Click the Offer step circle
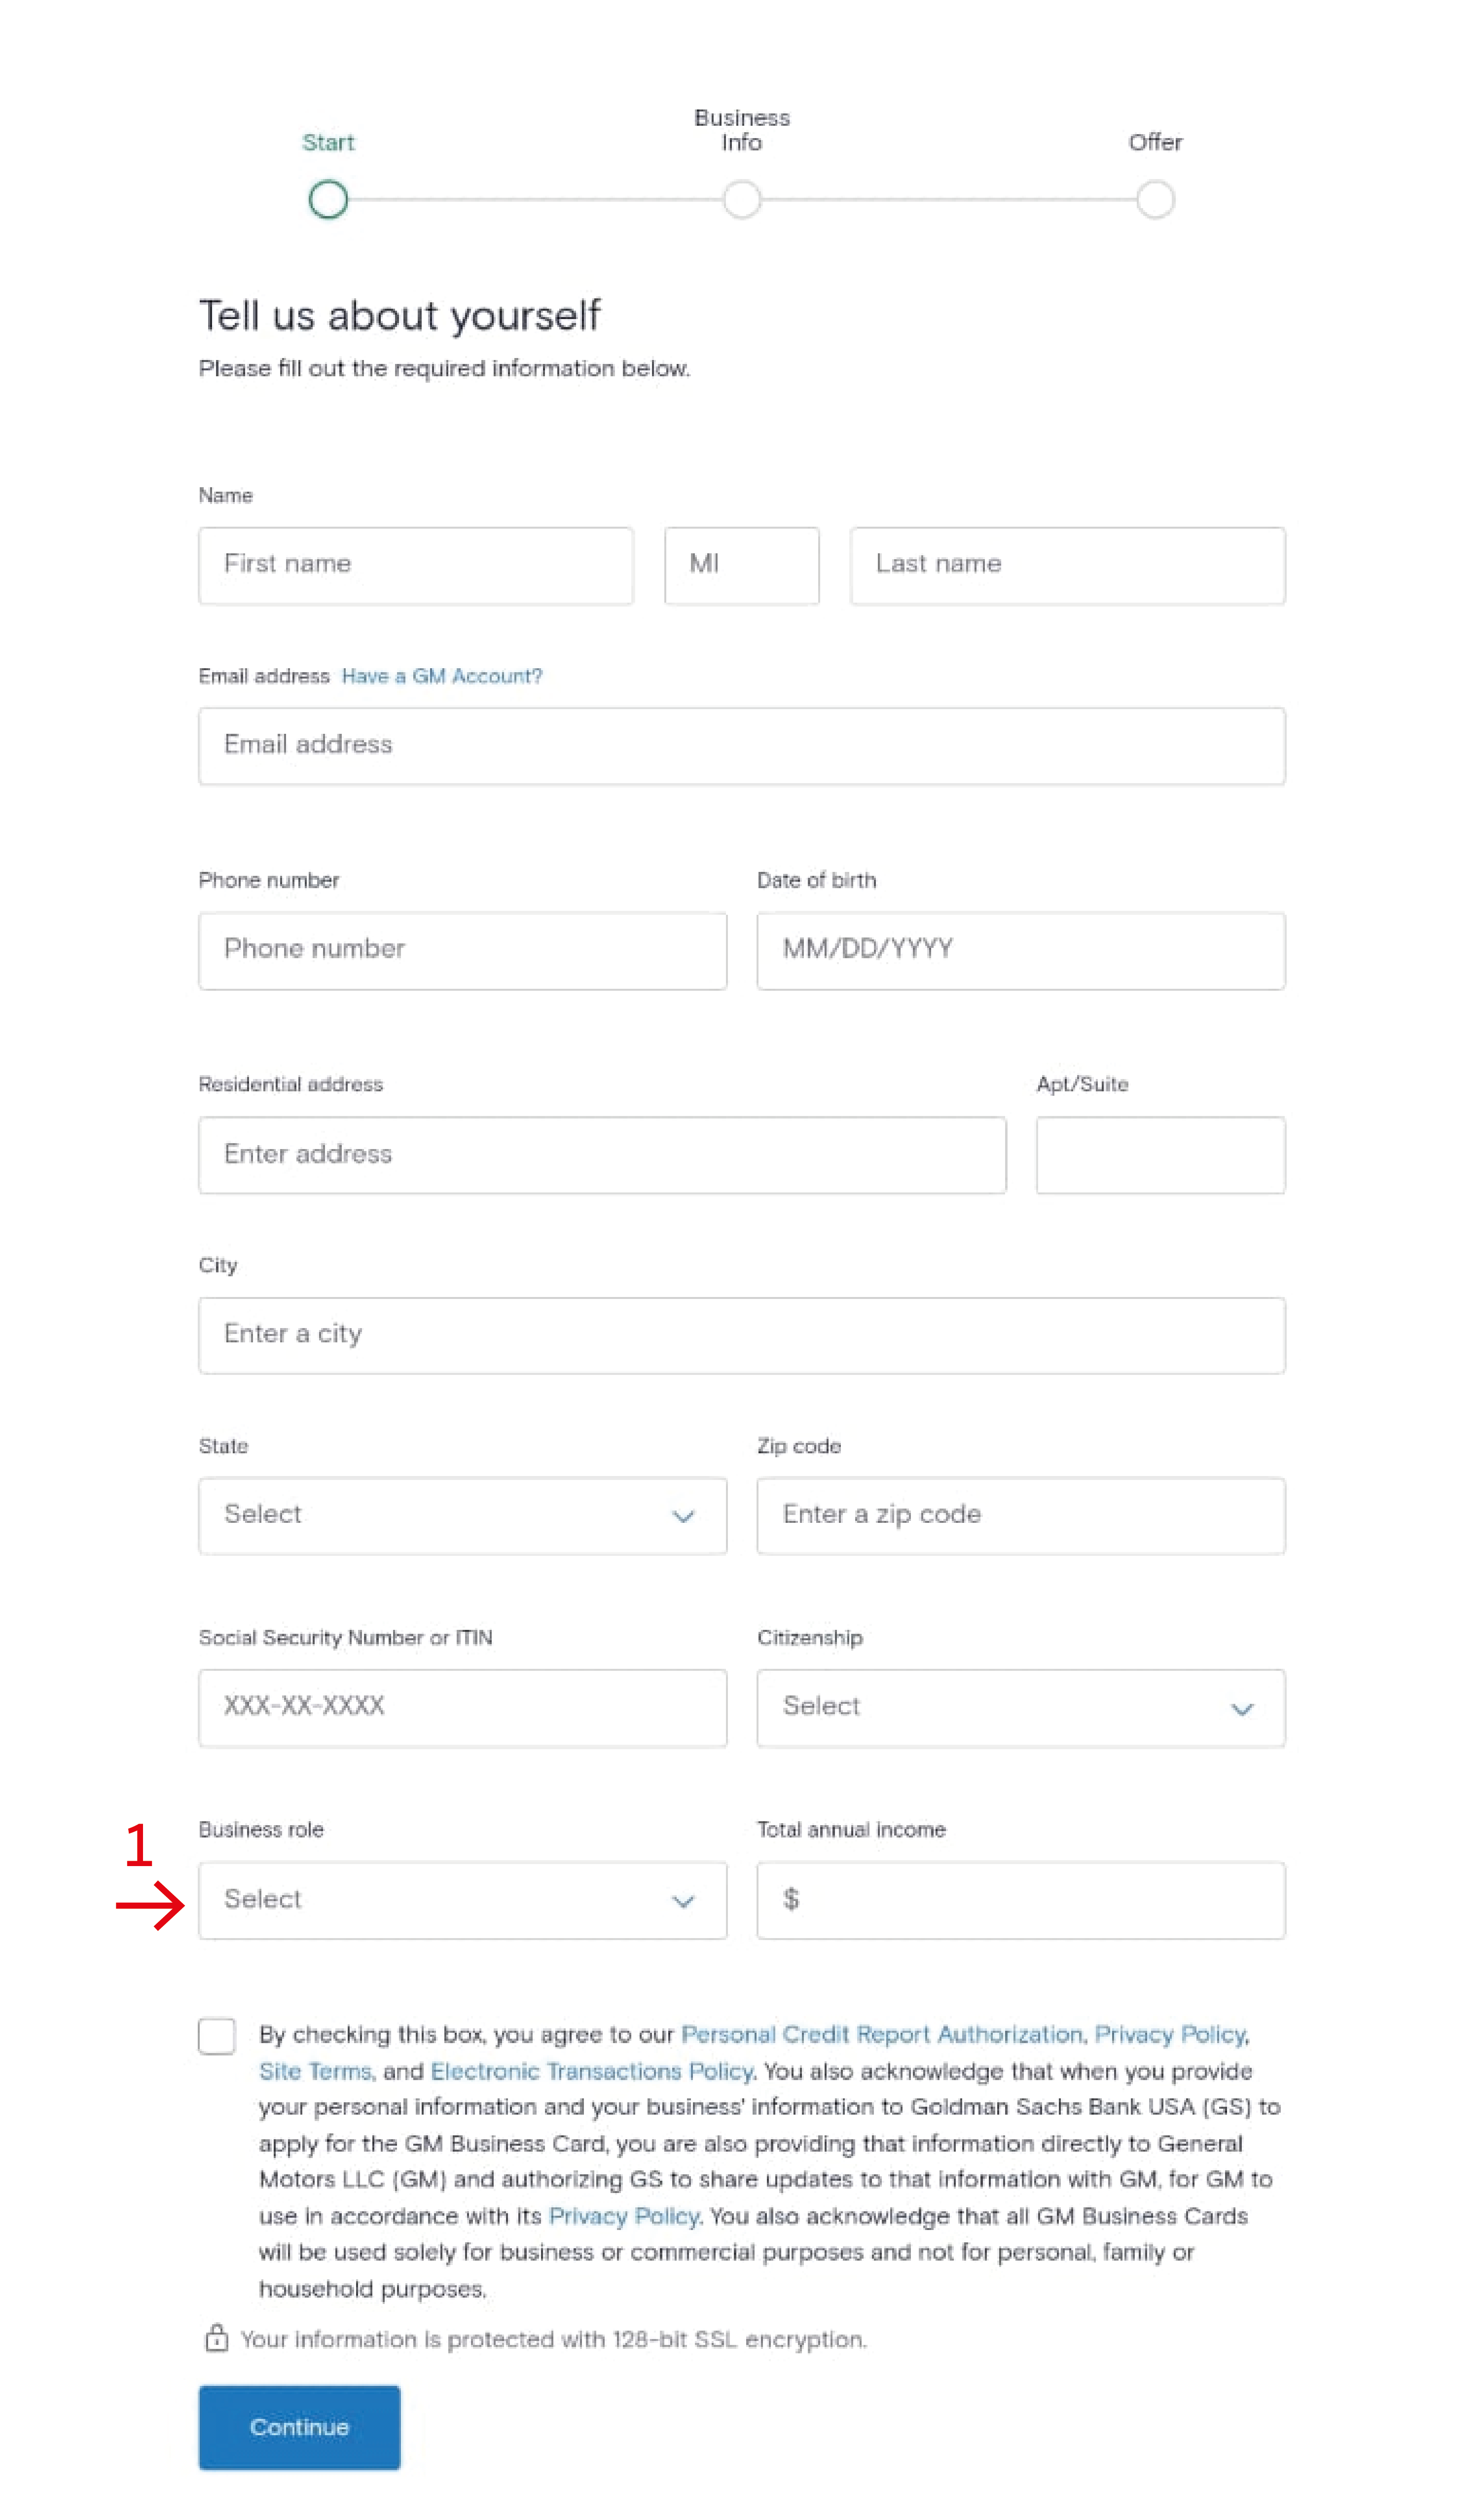This screenshot has height=2520, width=1482. point(1155,199)
